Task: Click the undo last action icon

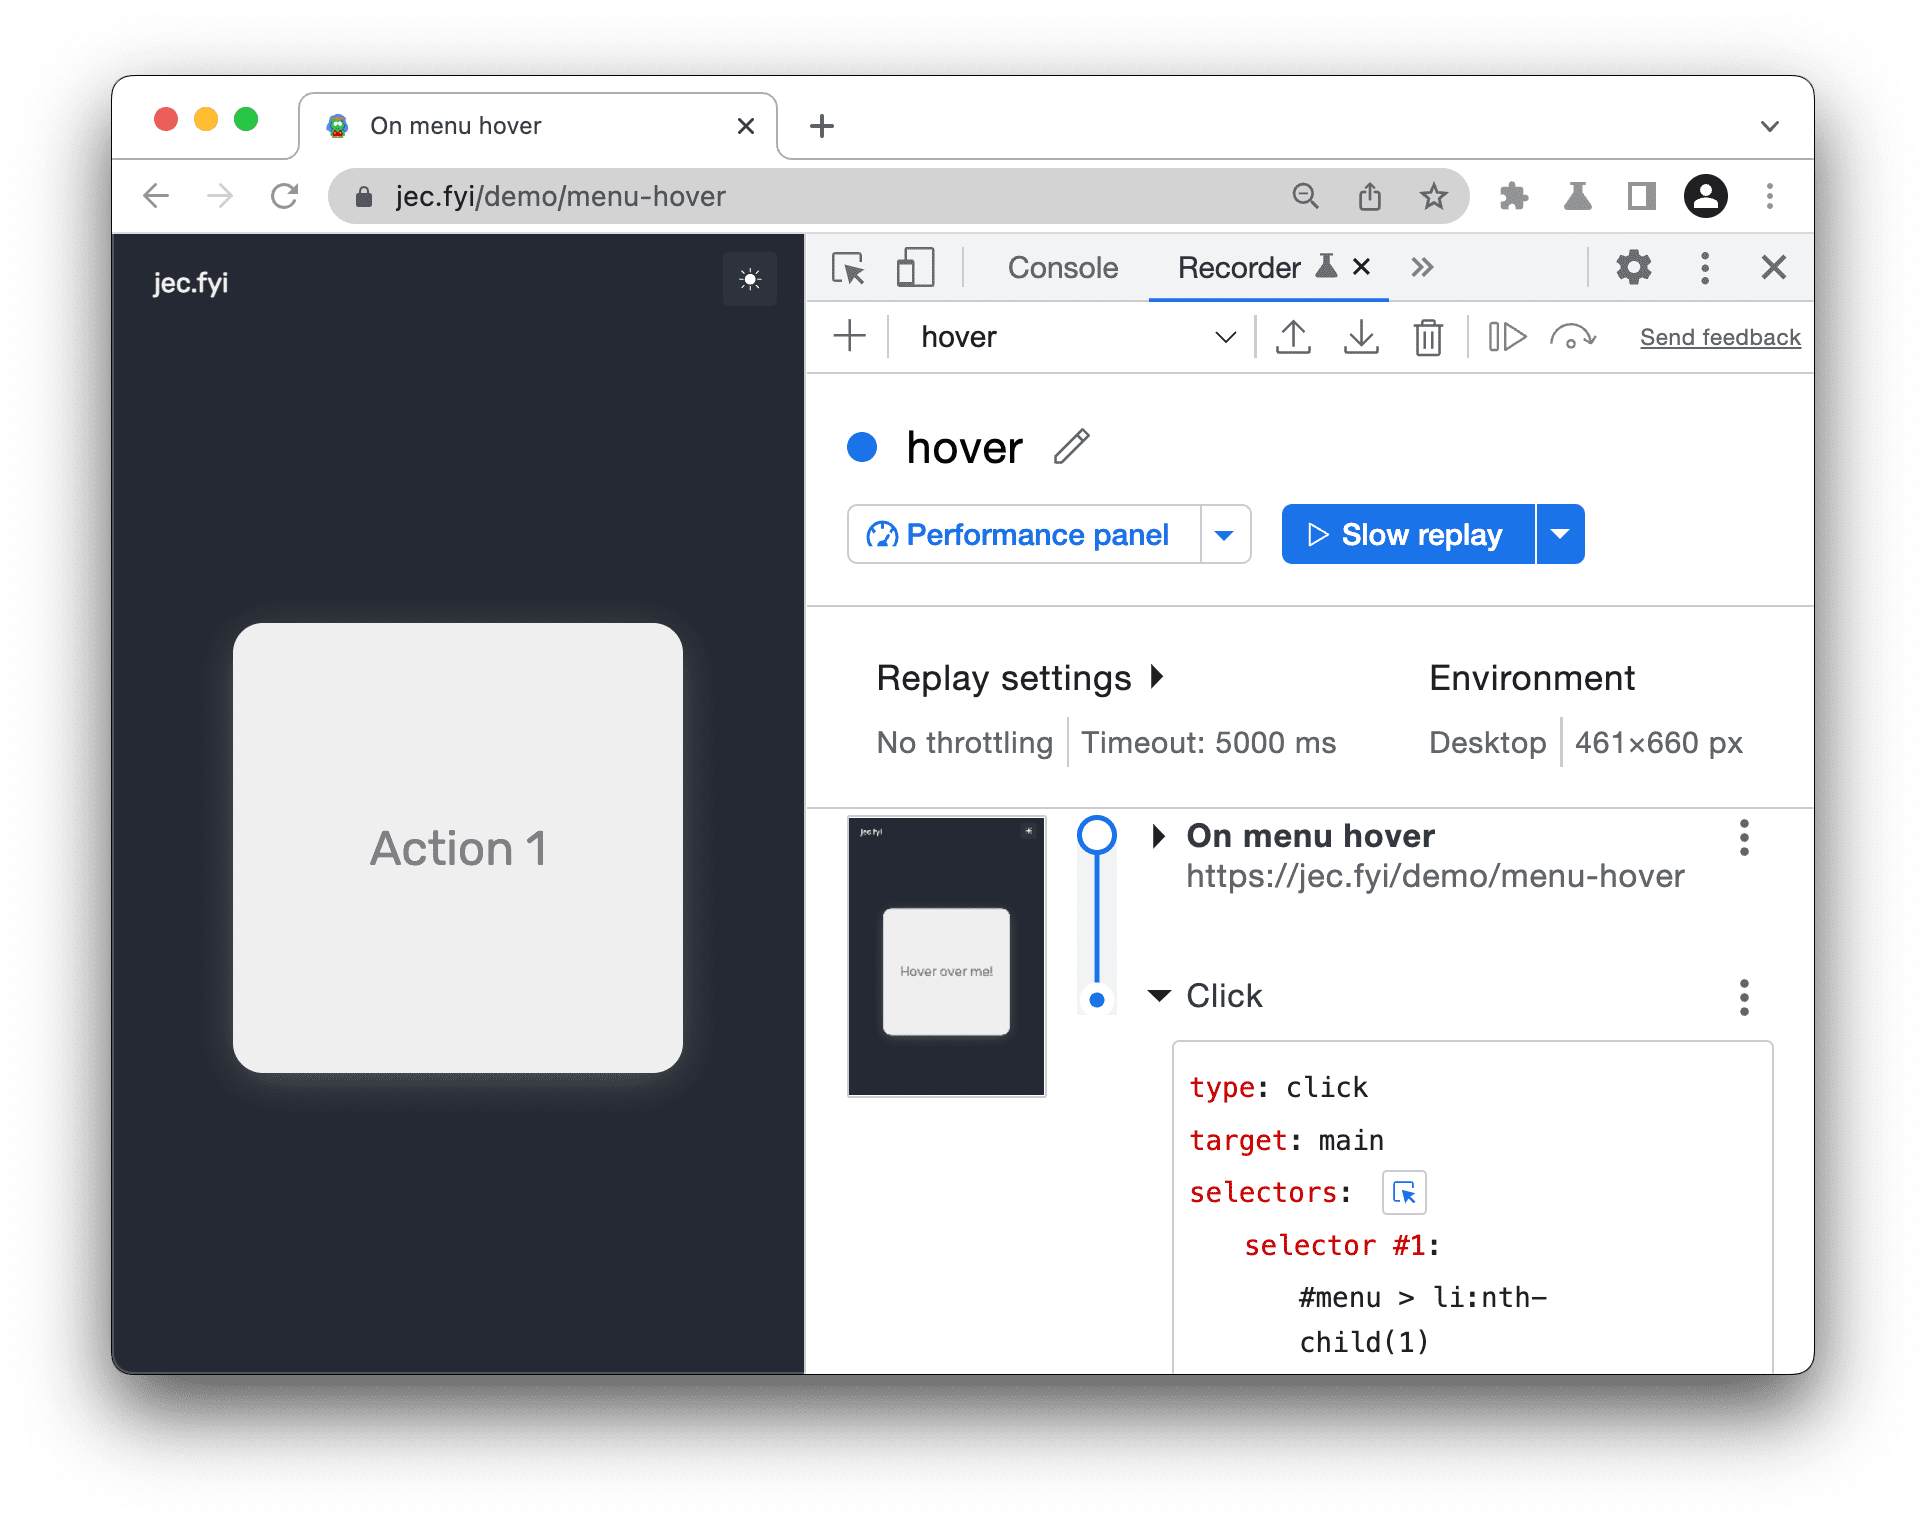Action: coord(1571,339)
